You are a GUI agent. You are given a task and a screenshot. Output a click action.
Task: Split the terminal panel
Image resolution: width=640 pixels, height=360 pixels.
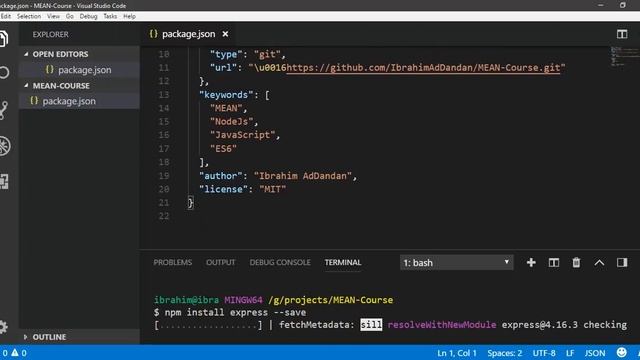[554, 262]
